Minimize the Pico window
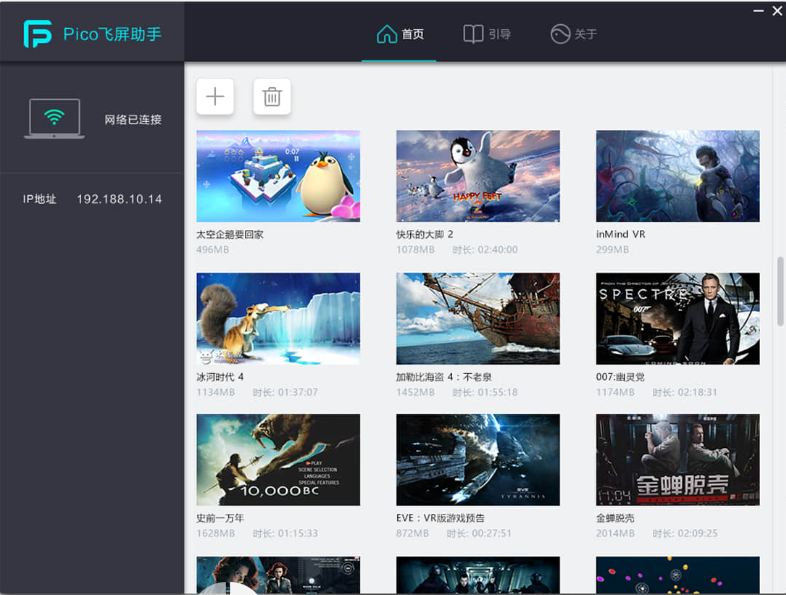 pyautogui.click(x=758, y=11)
